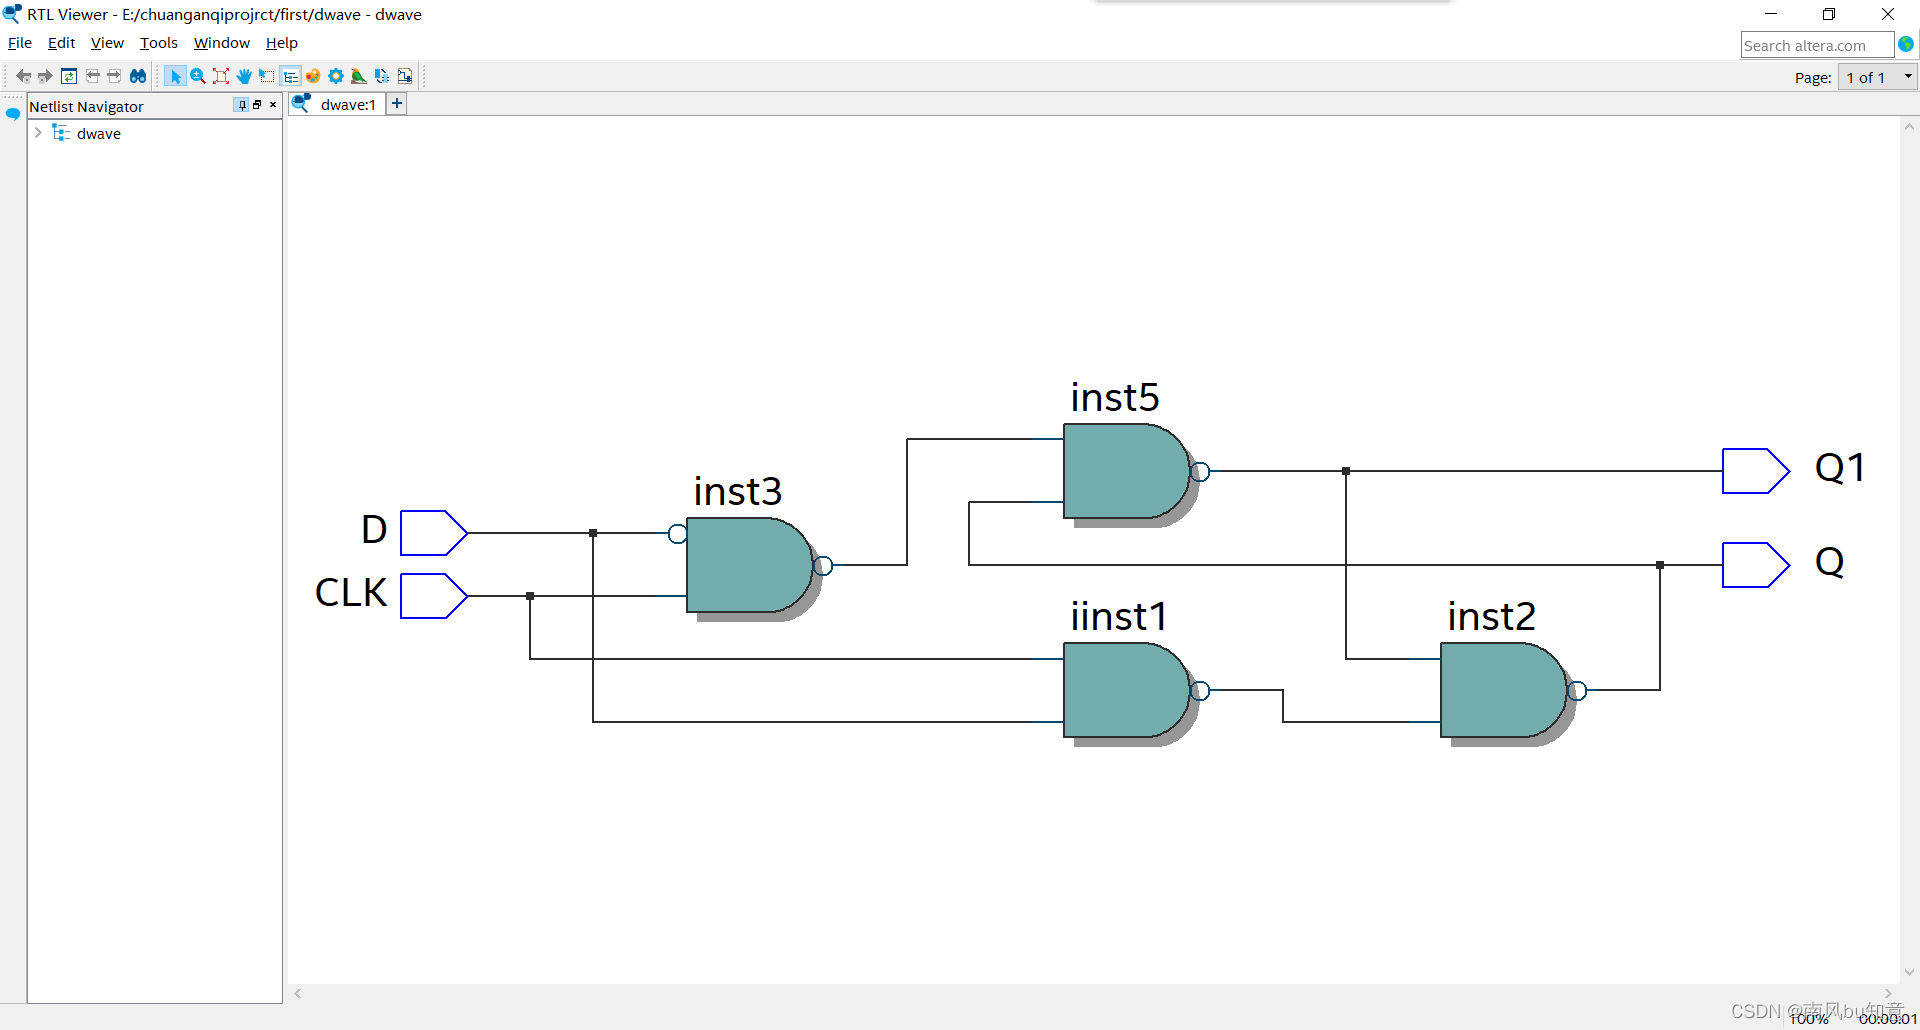
Task: Select dwave in the Netlist Navigator
Action: (x=98, y=134)
